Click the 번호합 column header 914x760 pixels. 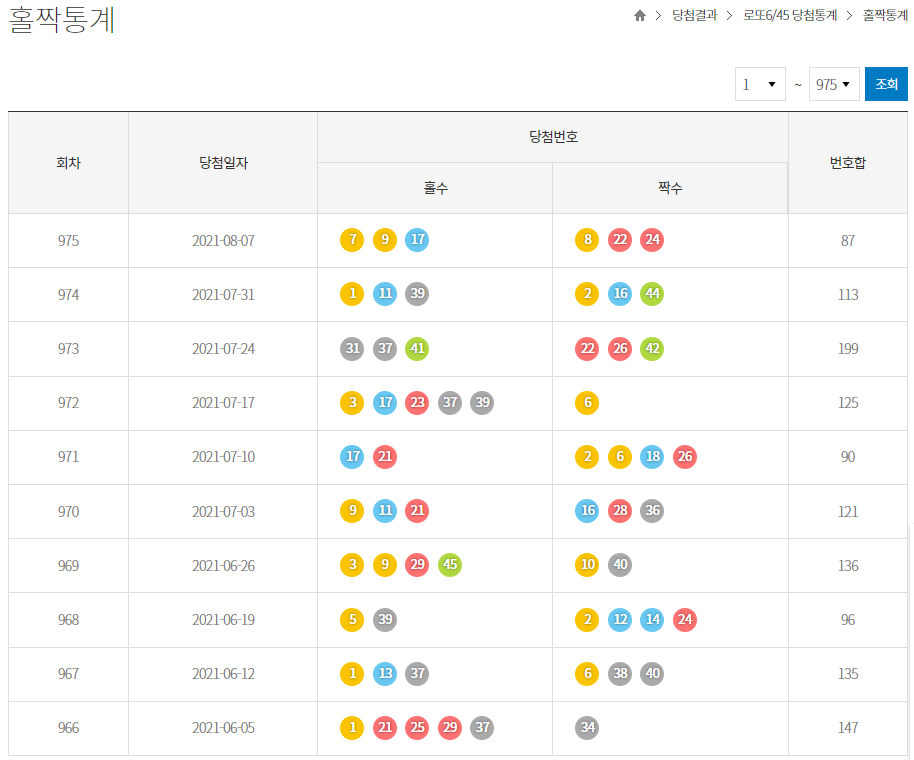click(848, 163)
